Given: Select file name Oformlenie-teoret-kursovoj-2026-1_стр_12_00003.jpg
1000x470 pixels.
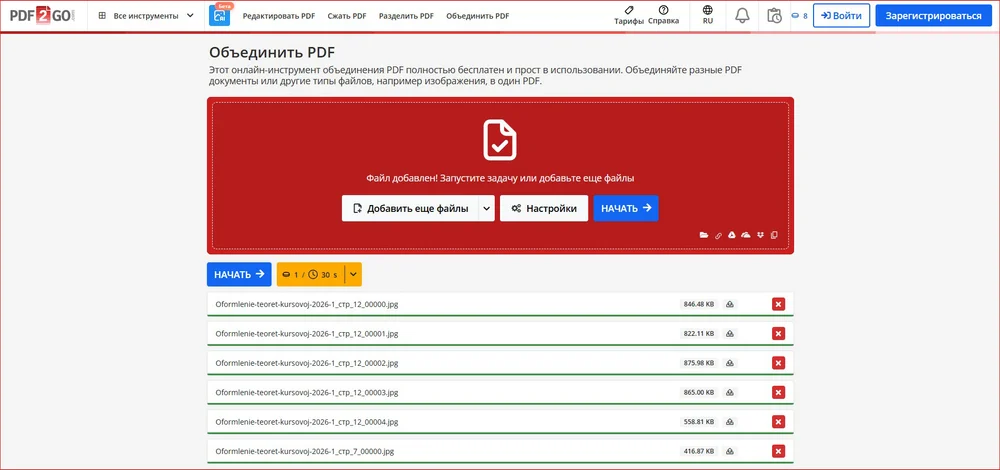Looking at the screenshot, I should tap(307, 392).
